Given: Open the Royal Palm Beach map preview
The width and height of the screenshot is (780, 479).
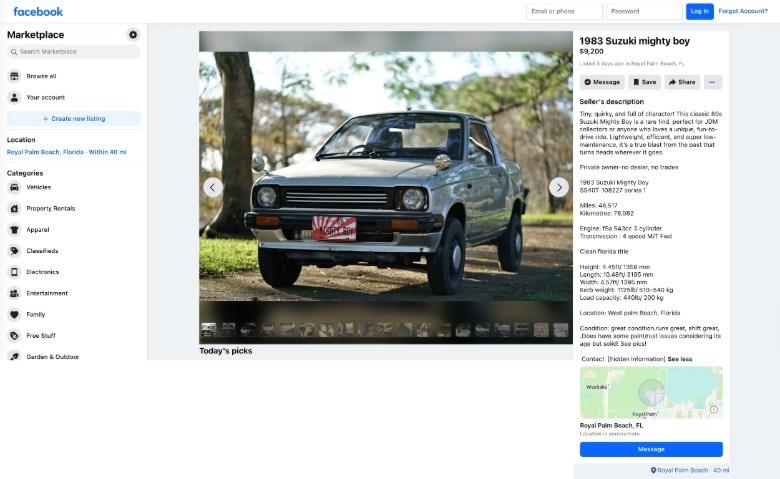Looking at the screenshot, I should [x=651, y=392].
